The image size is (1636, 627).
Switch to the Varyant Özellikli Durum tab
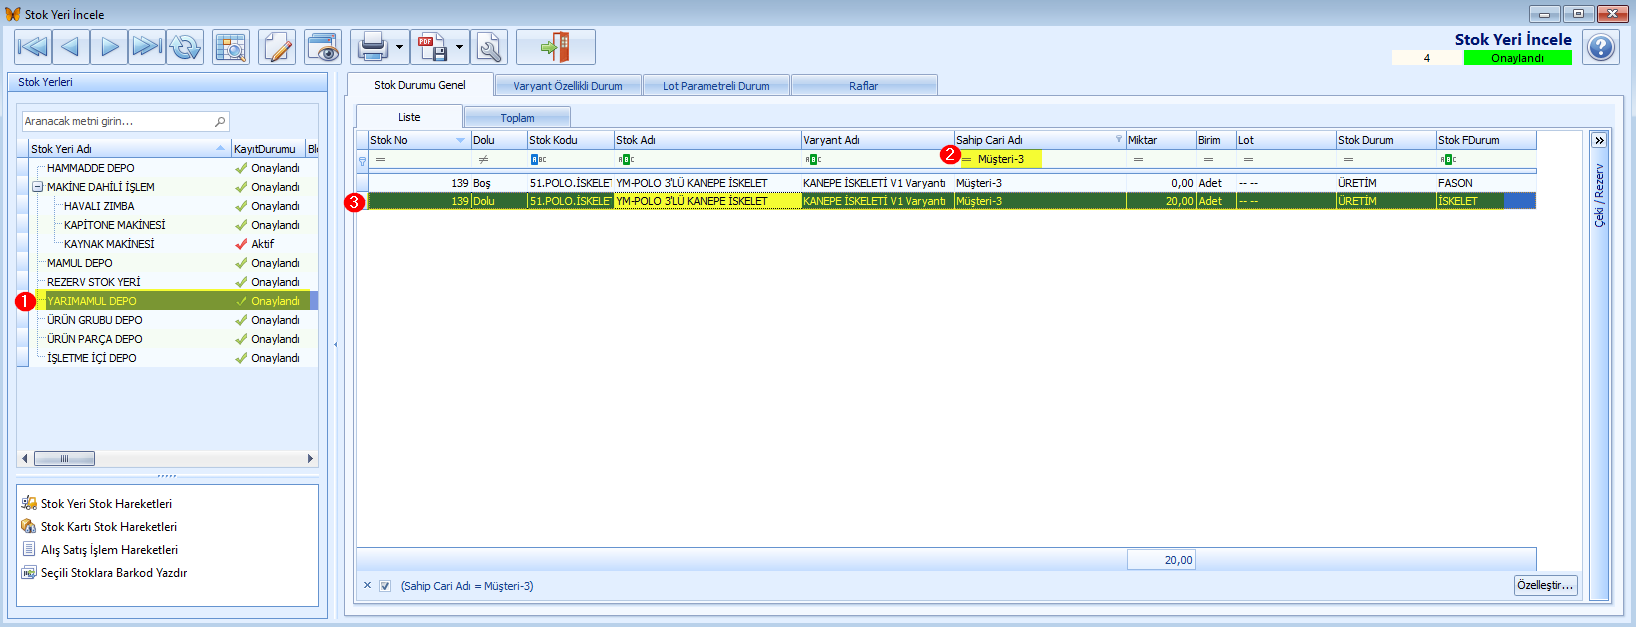[568, 86]
